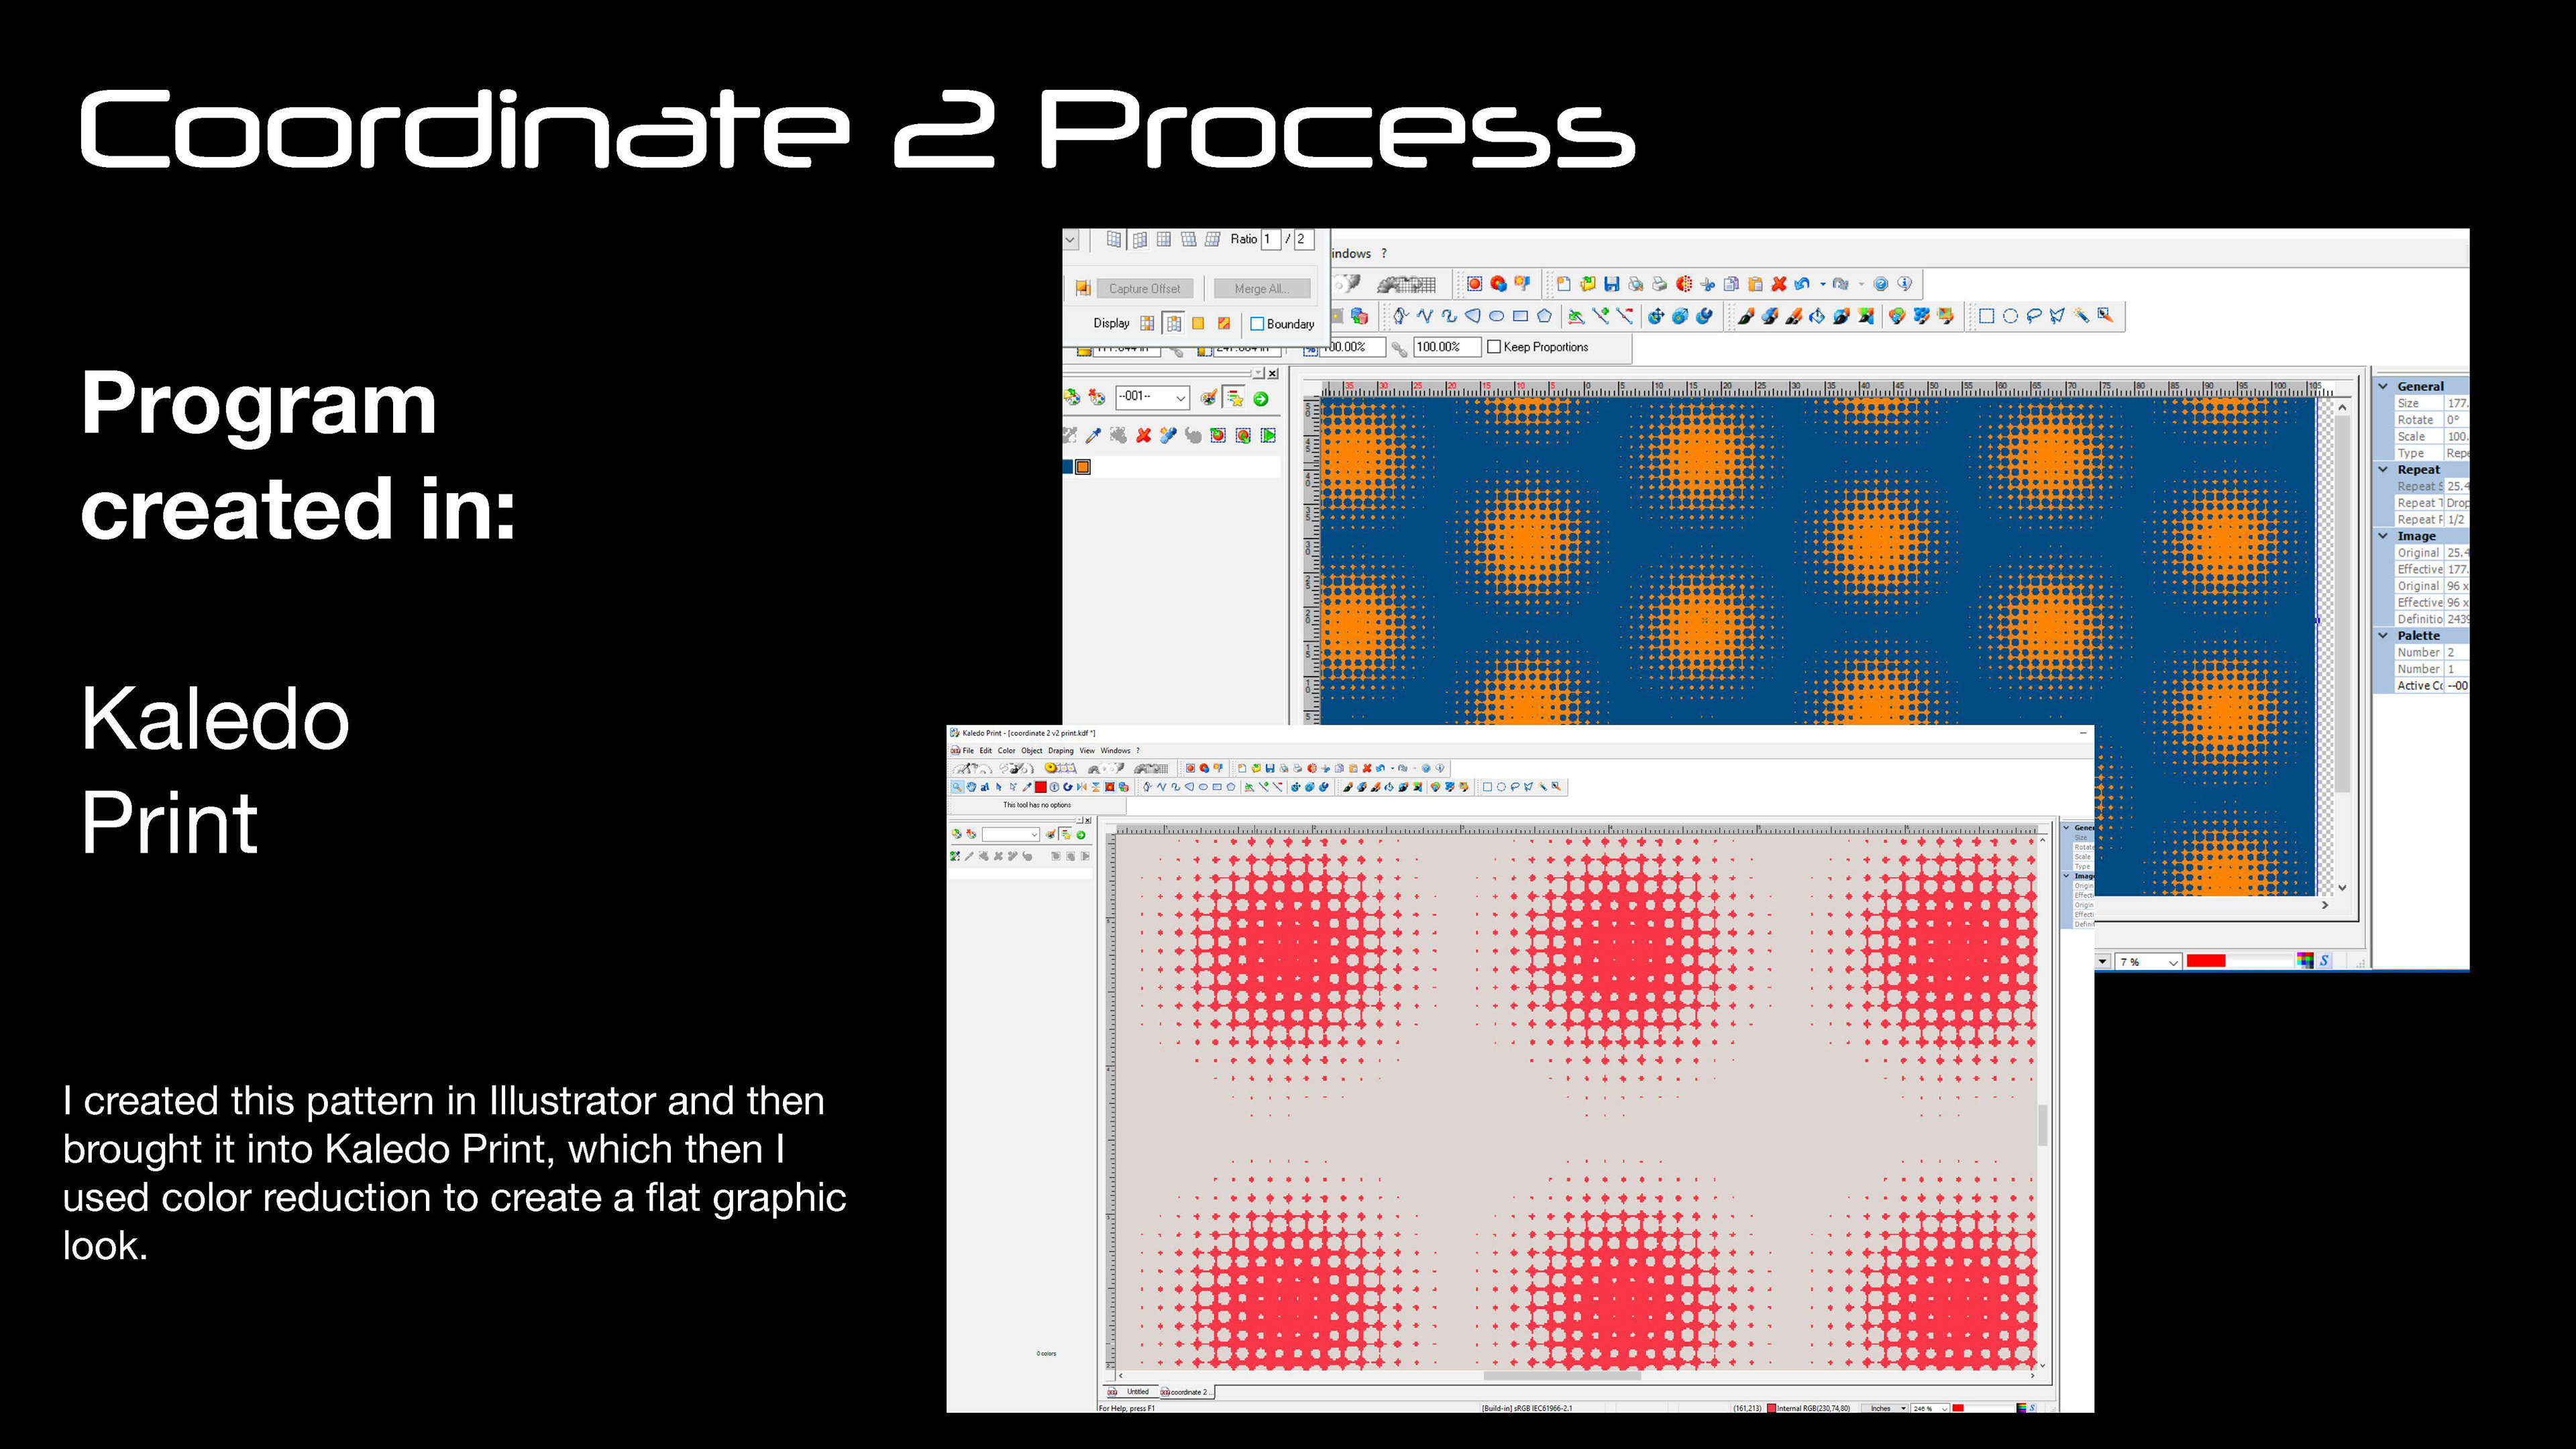Click the green arrow palette button
The image size is (2576, 1449).
pyautogui.click(x=1261, y=398)
